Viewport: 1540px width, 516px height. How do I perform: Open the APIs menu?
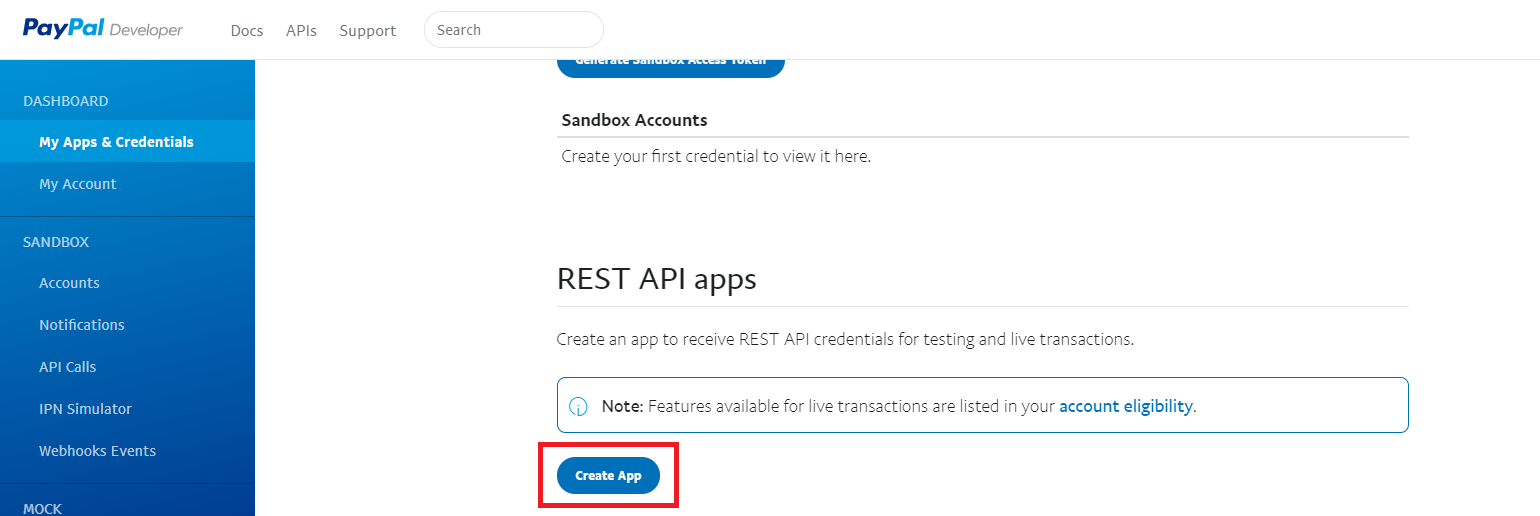301,31
